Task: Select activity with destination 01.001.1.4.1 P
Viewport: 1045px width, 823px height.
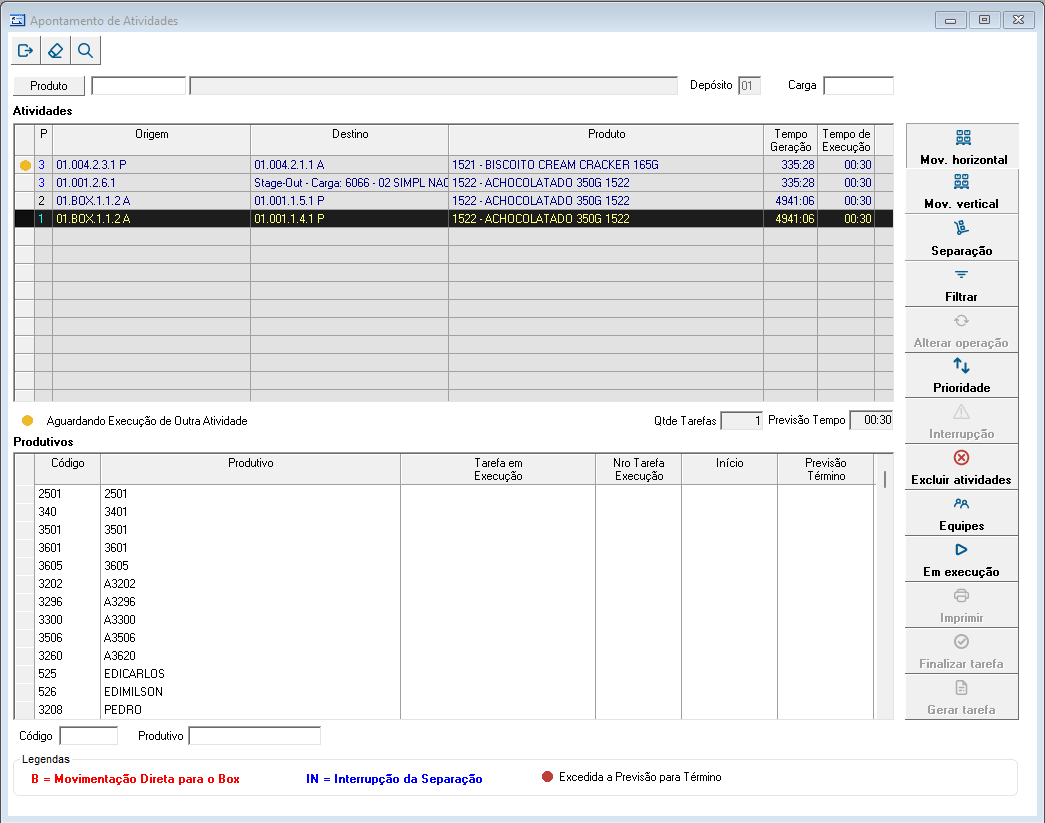Action: (x=453, y=219)
